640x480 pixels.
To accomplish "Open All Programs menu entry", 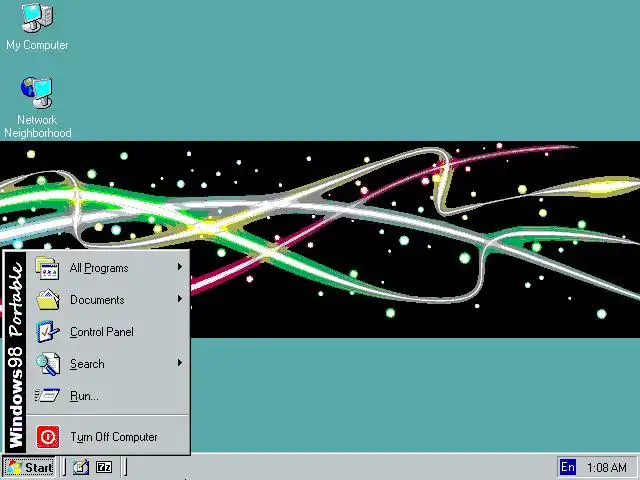I will (108, 268).
